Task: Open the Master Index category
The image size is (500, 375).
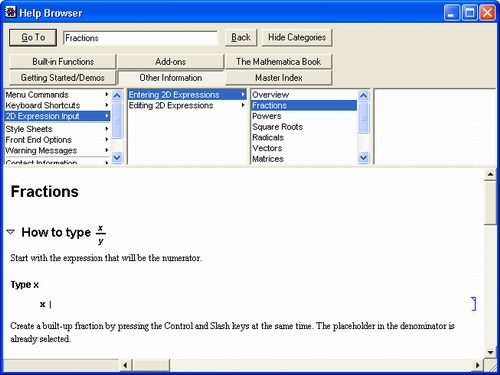Action: [x=279, y=78]
